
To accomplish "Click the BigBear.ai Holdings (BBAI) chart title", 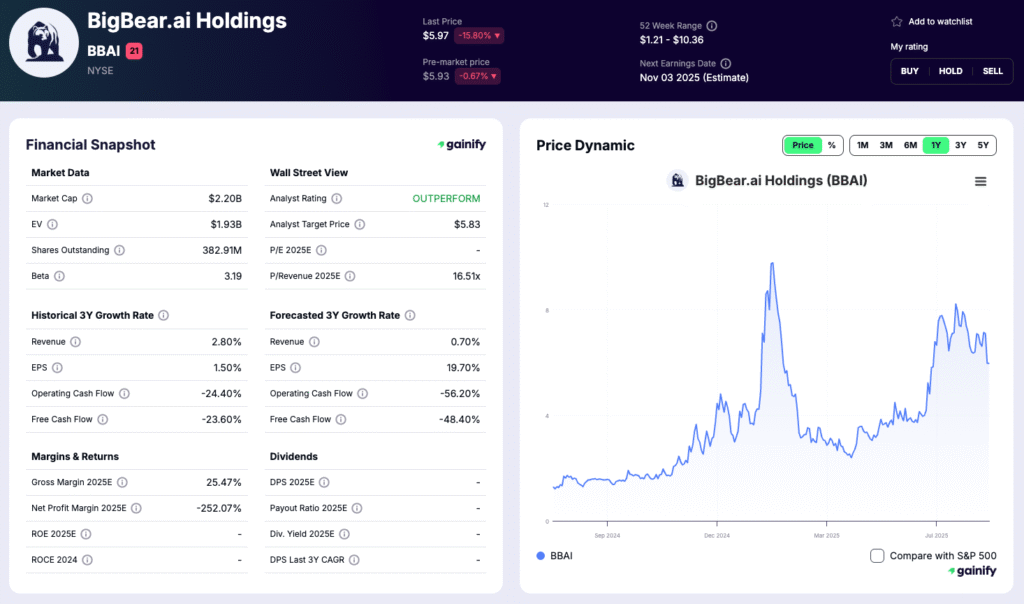I will click(781, 180).
